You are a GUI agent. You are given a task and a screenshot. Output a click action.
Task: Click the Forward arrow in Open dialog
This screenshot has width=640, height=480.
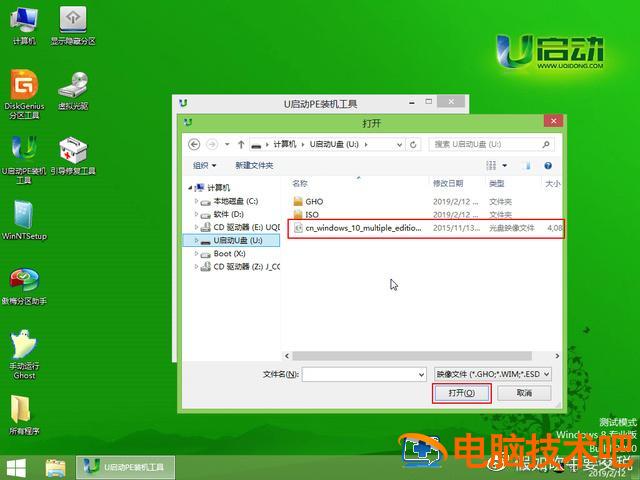point(211,144)
